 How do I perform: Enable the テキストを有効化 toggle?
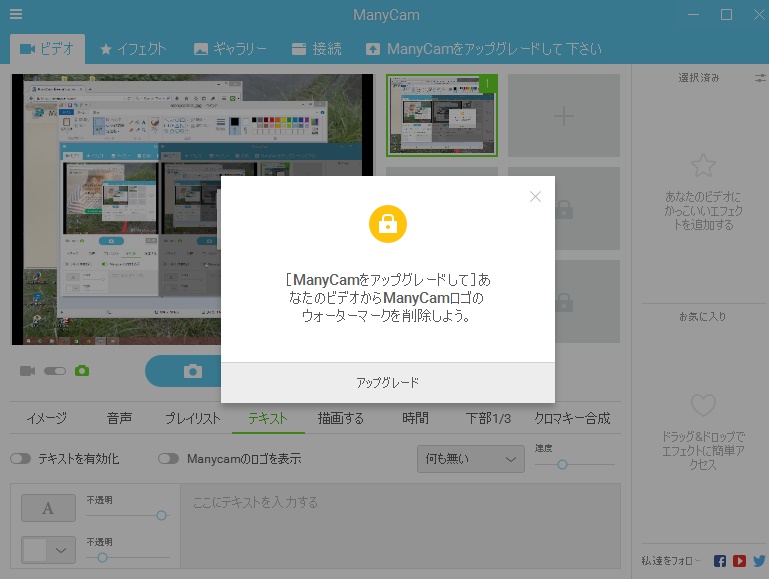click(21, 459)
